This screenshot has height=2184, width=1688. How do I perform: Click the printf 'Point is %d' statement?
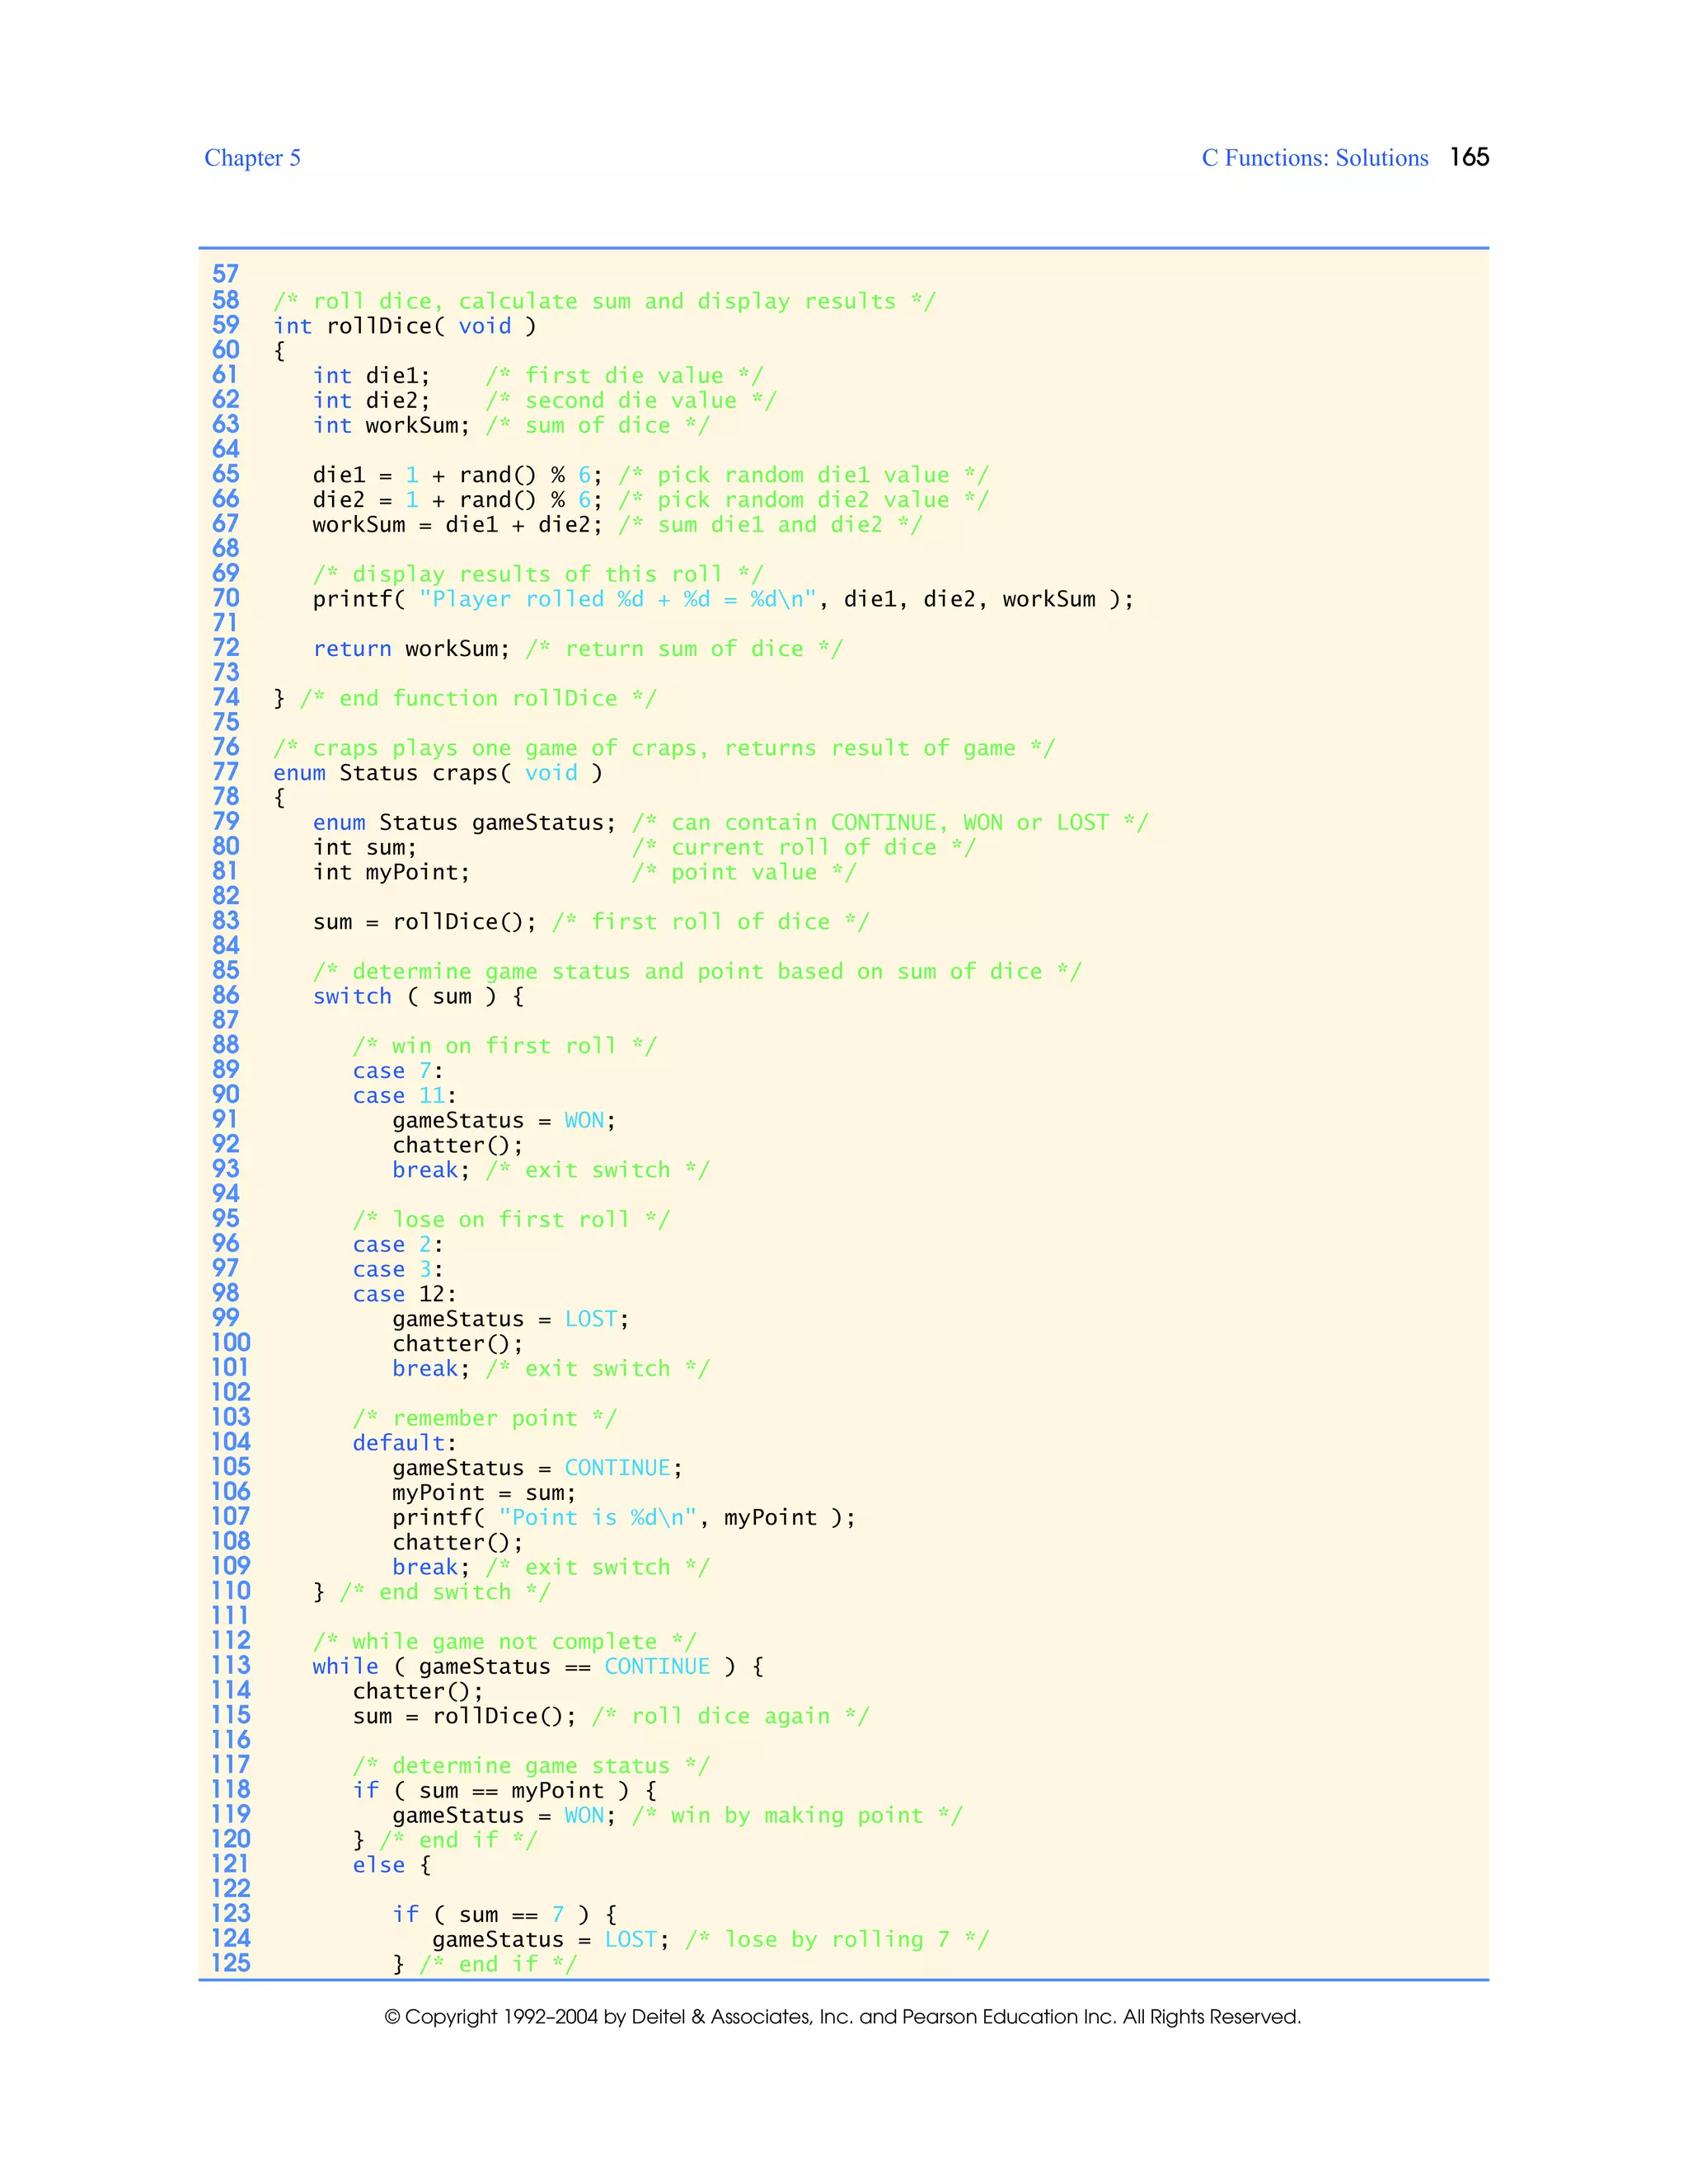[623, 1517]
